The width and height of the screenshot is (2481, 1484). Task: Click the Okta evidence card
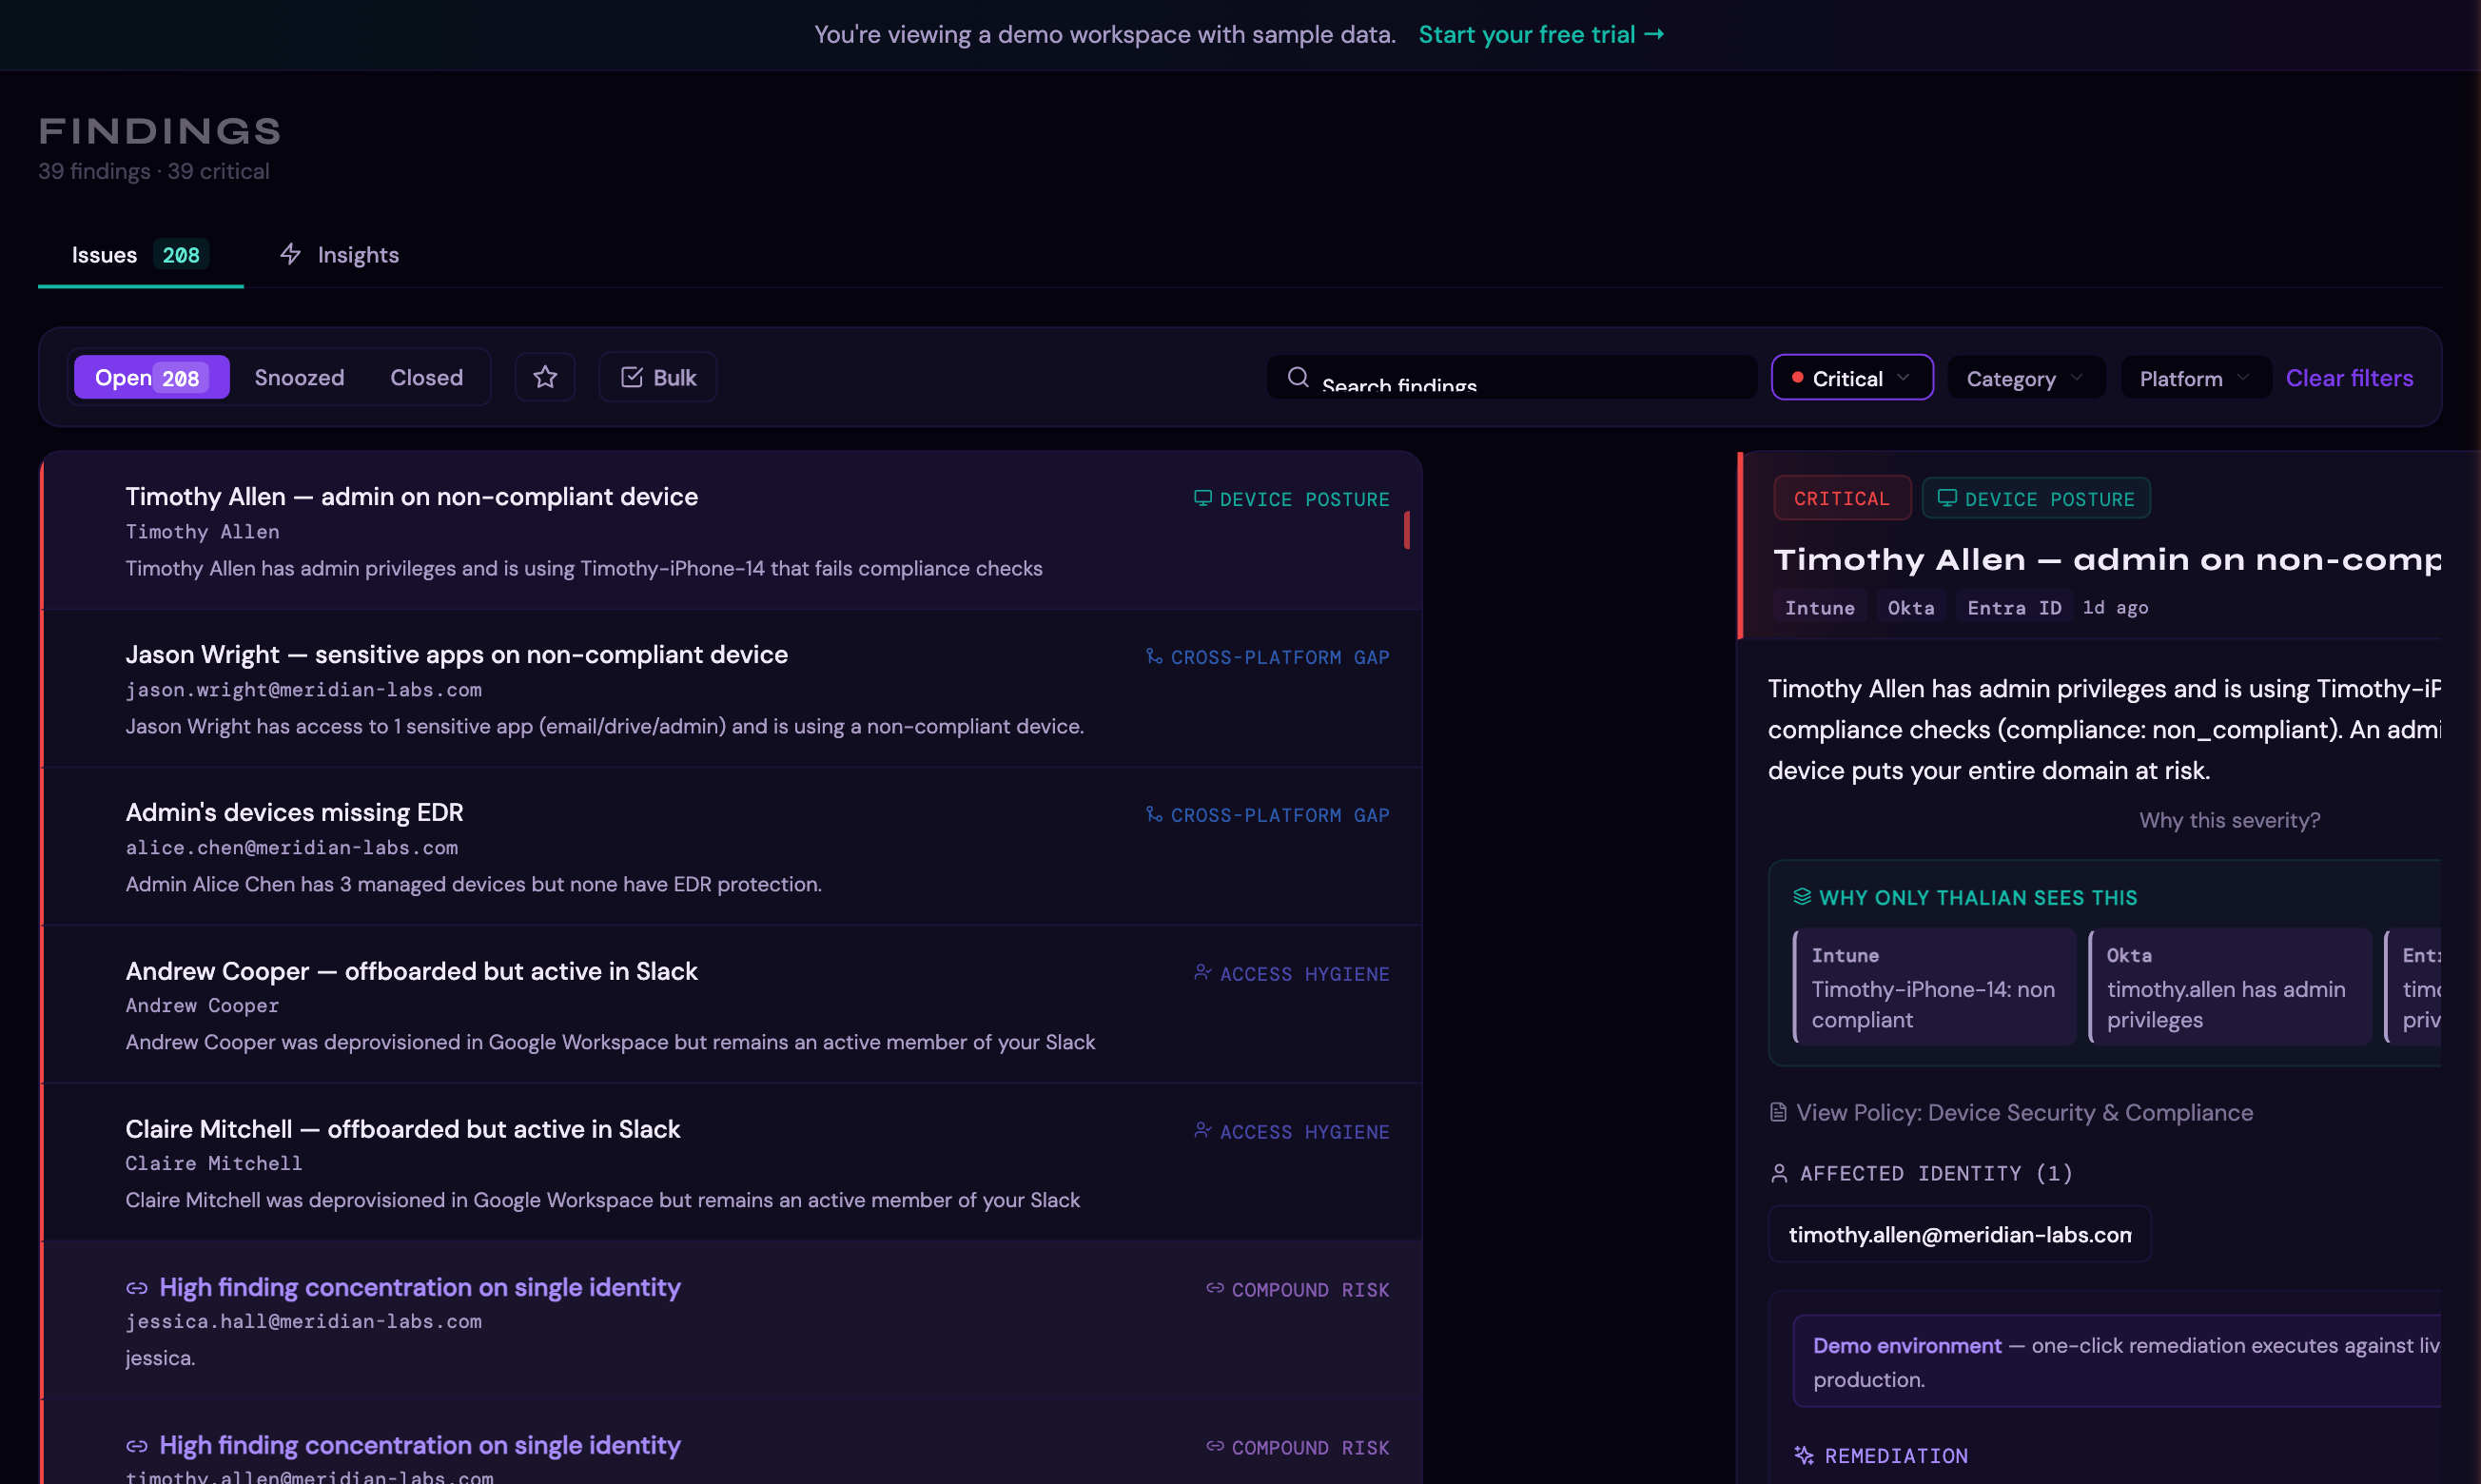coord(2230,987)
